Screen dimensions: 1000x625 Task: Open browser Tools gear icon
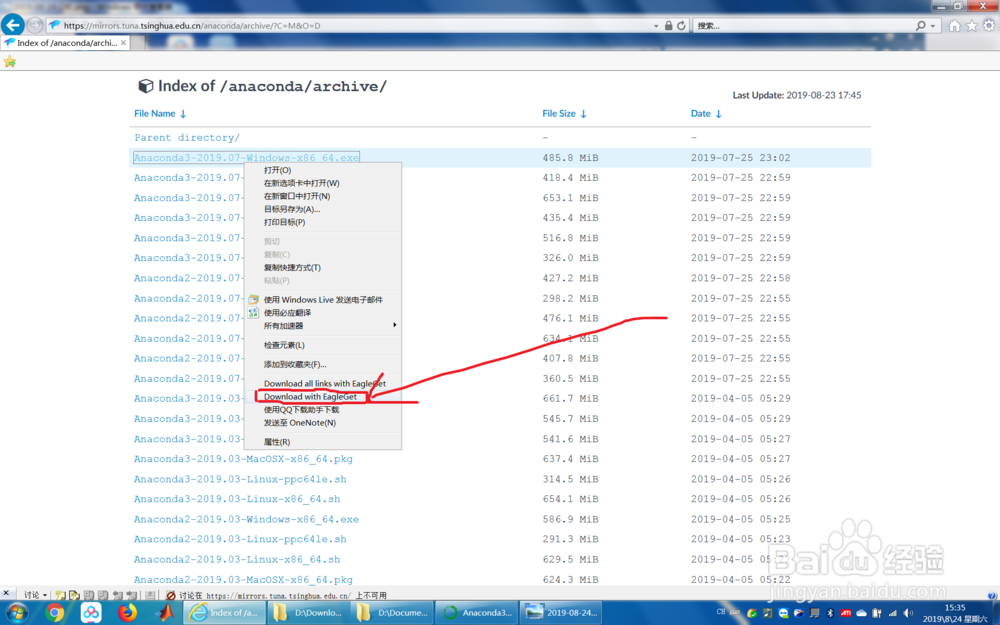(989, 26)
